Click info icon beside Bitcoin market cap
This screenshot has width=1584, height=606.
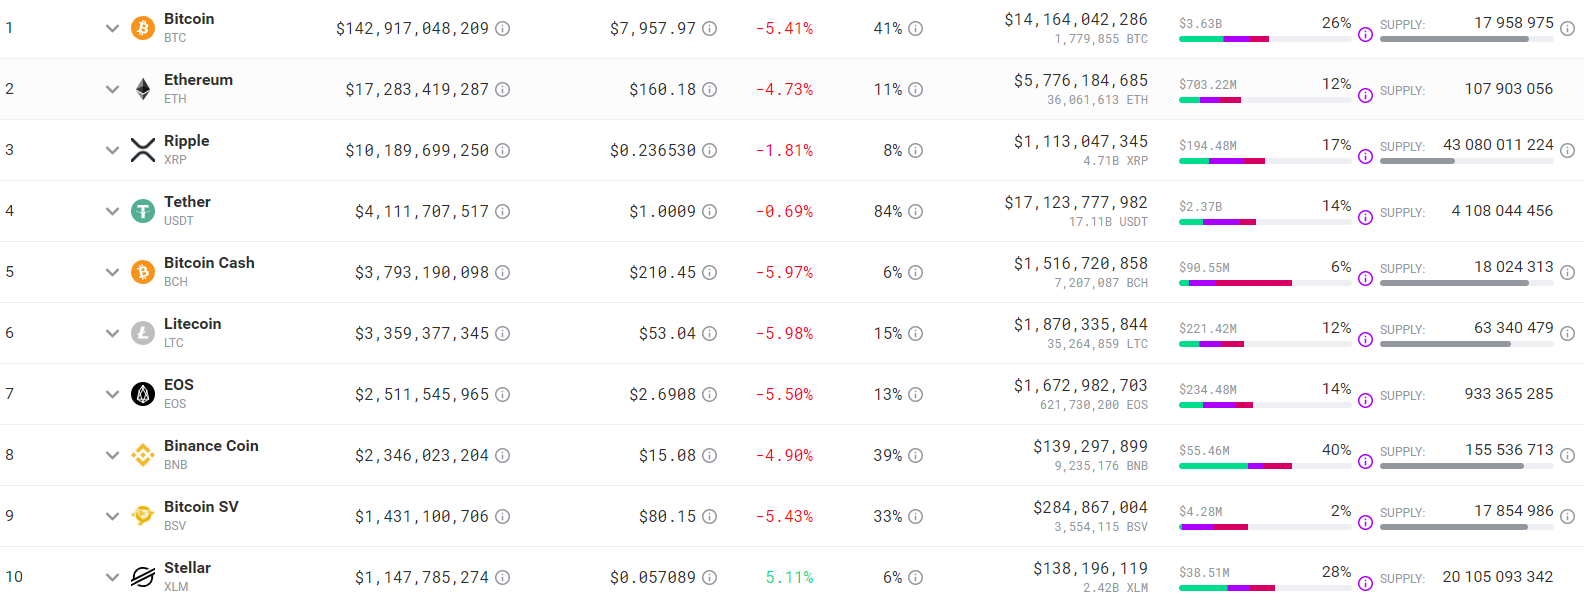tap(503, 29)
